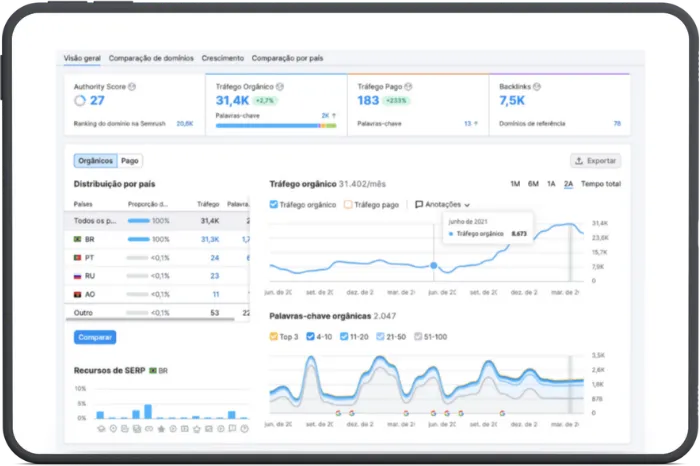This screenshot has height=466, width=700.
Task: Click the 11 traffic value for AO
Action: click(216, 294)
